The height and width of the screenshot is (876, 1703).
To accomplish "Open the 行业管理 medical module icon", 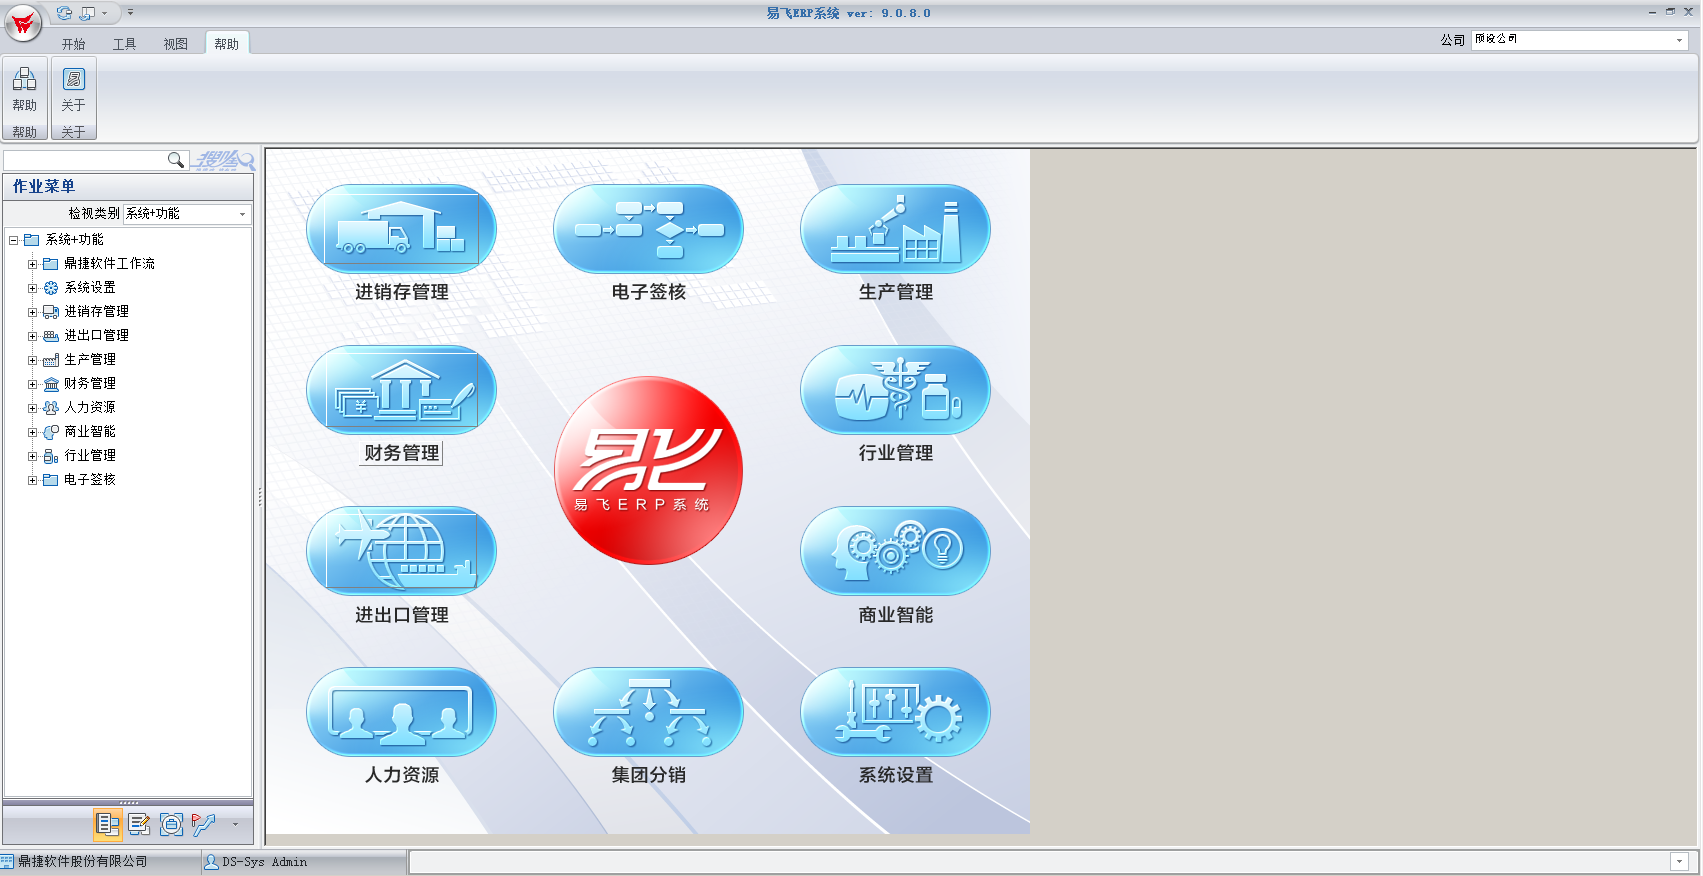I will (x=895, y=390).
